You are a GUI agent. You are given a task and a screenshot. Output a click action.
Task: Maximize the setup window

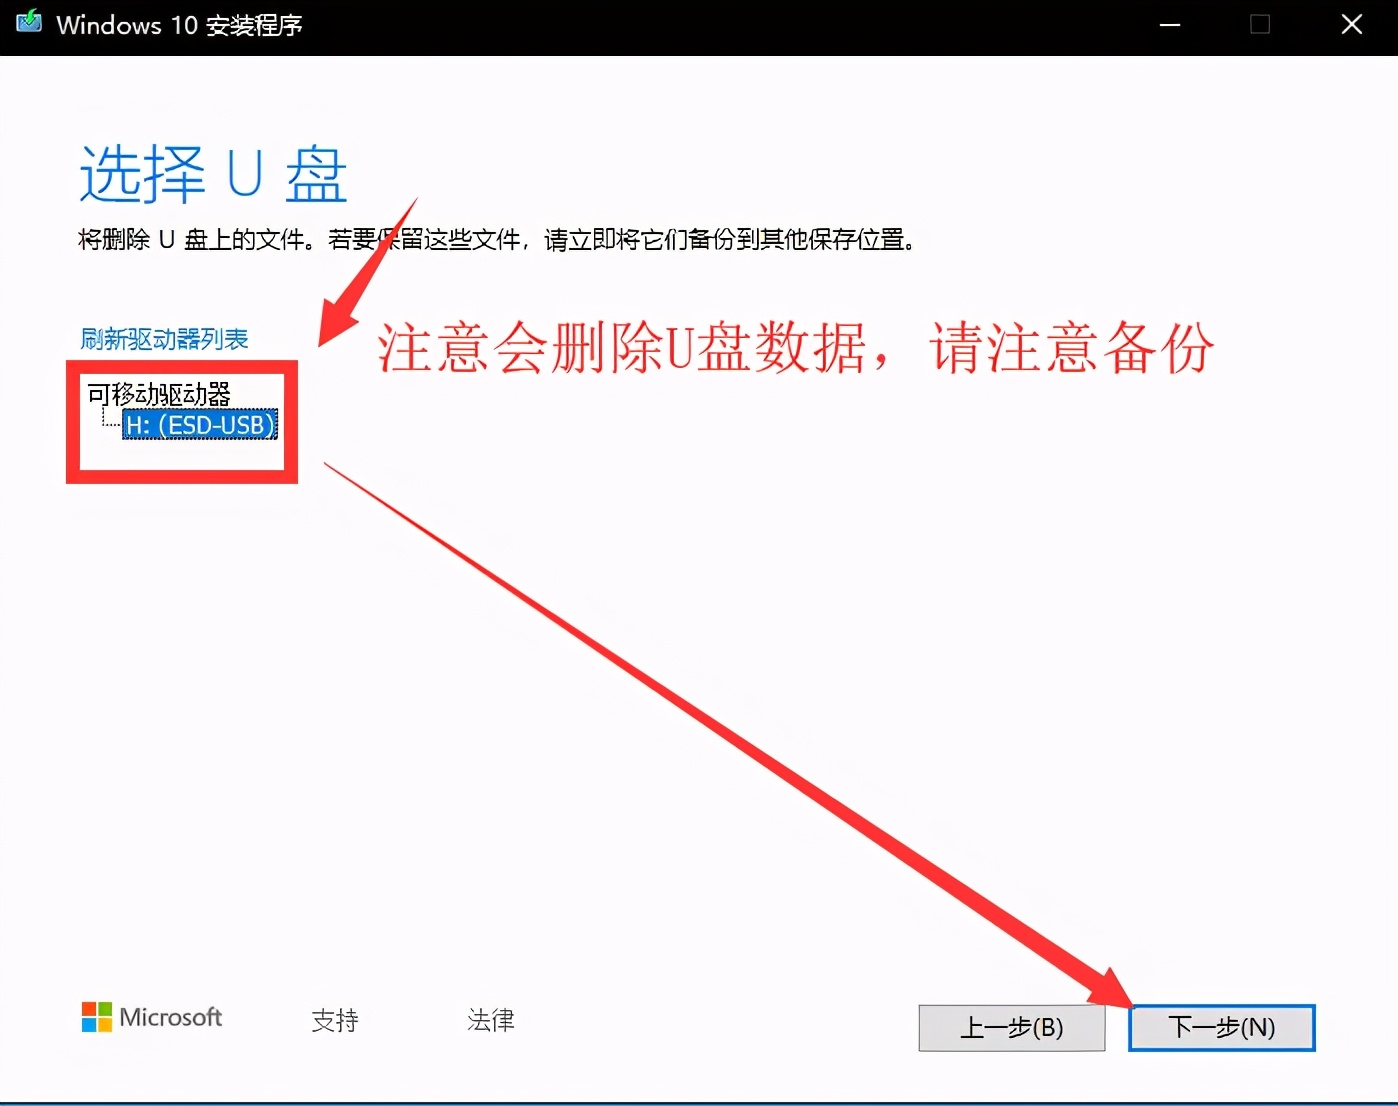(x=1260, y=24)
